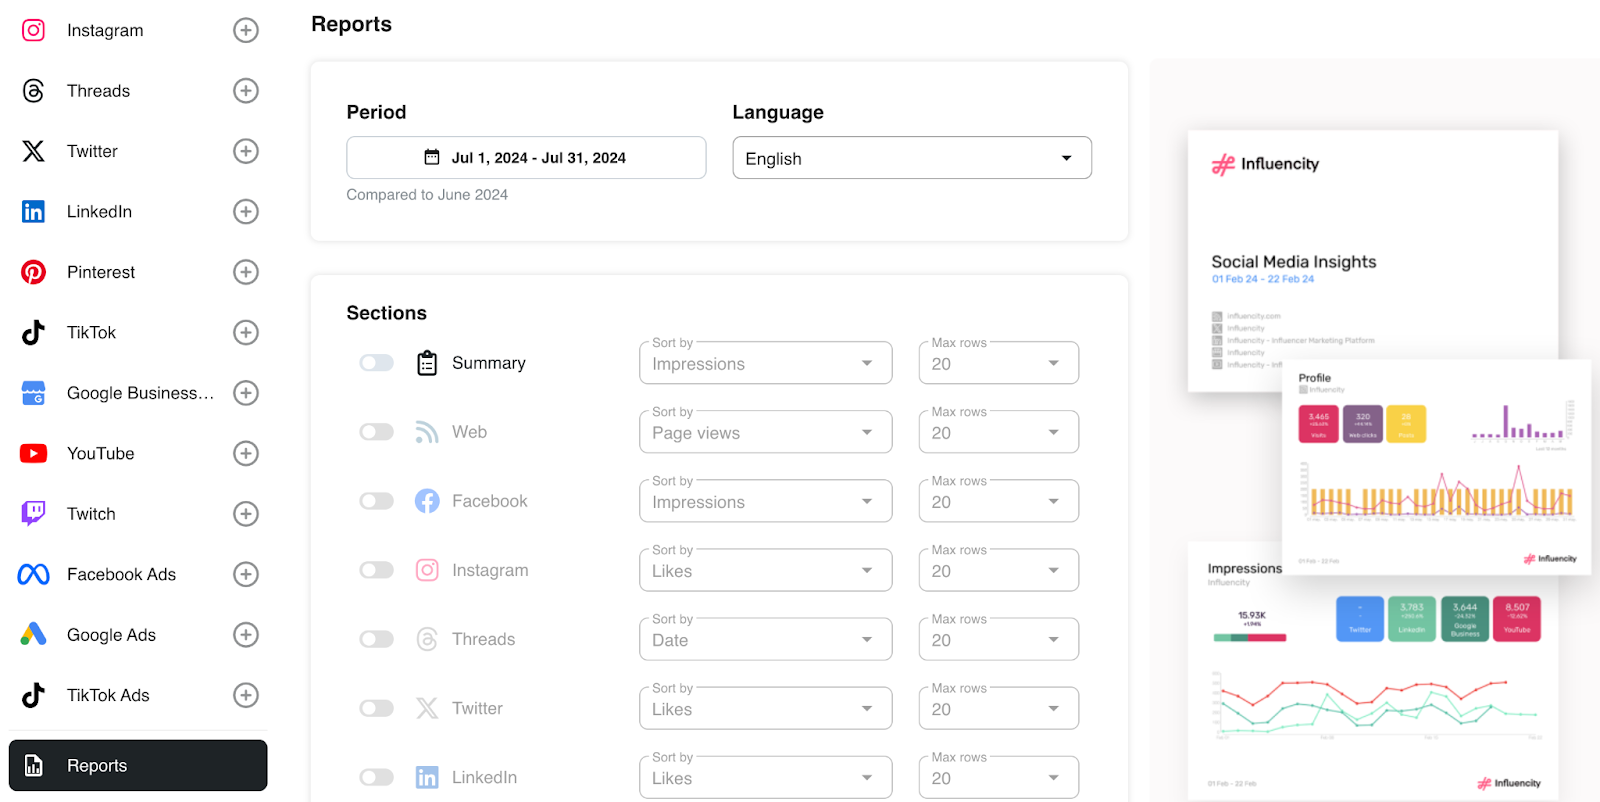Add a Pinterest account with plus icon

246,272
